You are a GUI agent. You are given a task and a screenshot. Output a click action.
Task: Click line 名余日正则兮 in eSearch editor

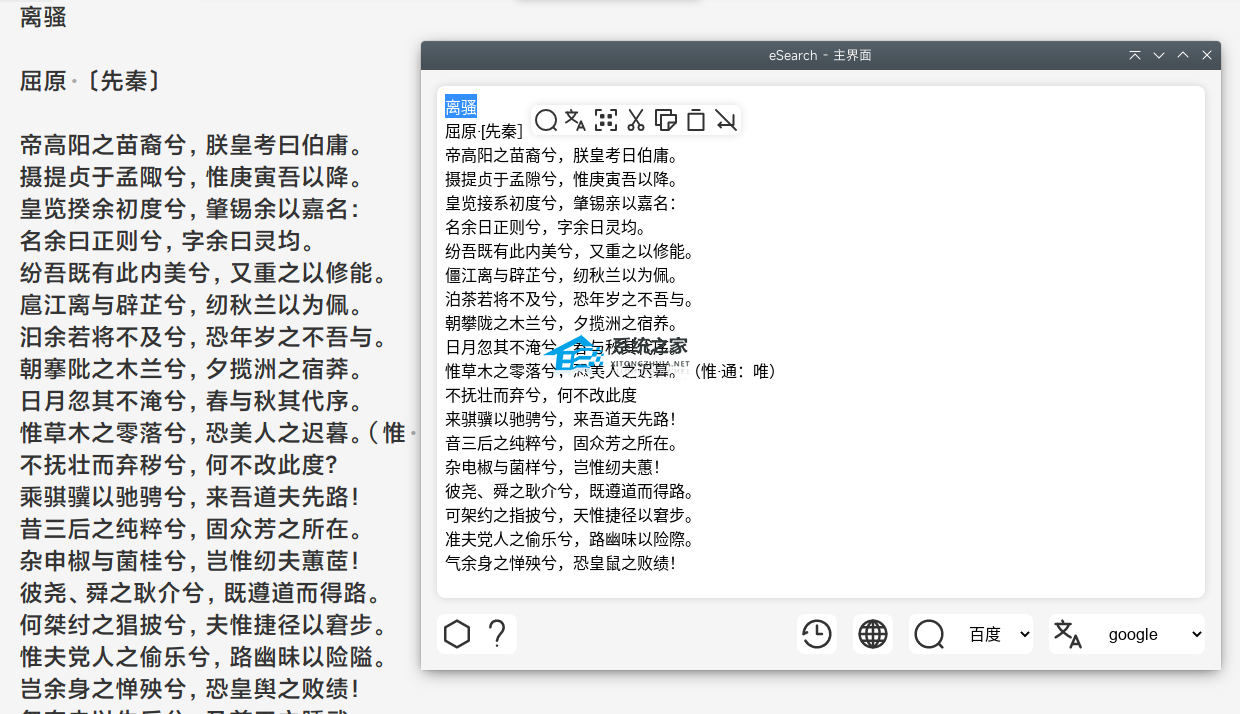pyautogui.click(x=547, y=227)
